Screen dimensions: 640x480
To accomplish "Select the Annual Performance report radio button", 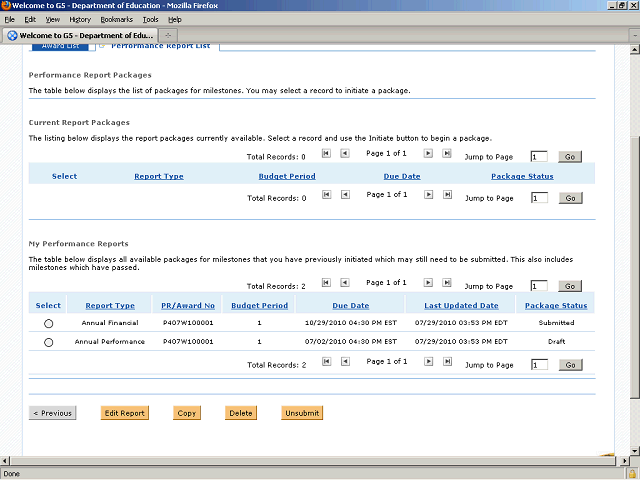I will 48,342.
